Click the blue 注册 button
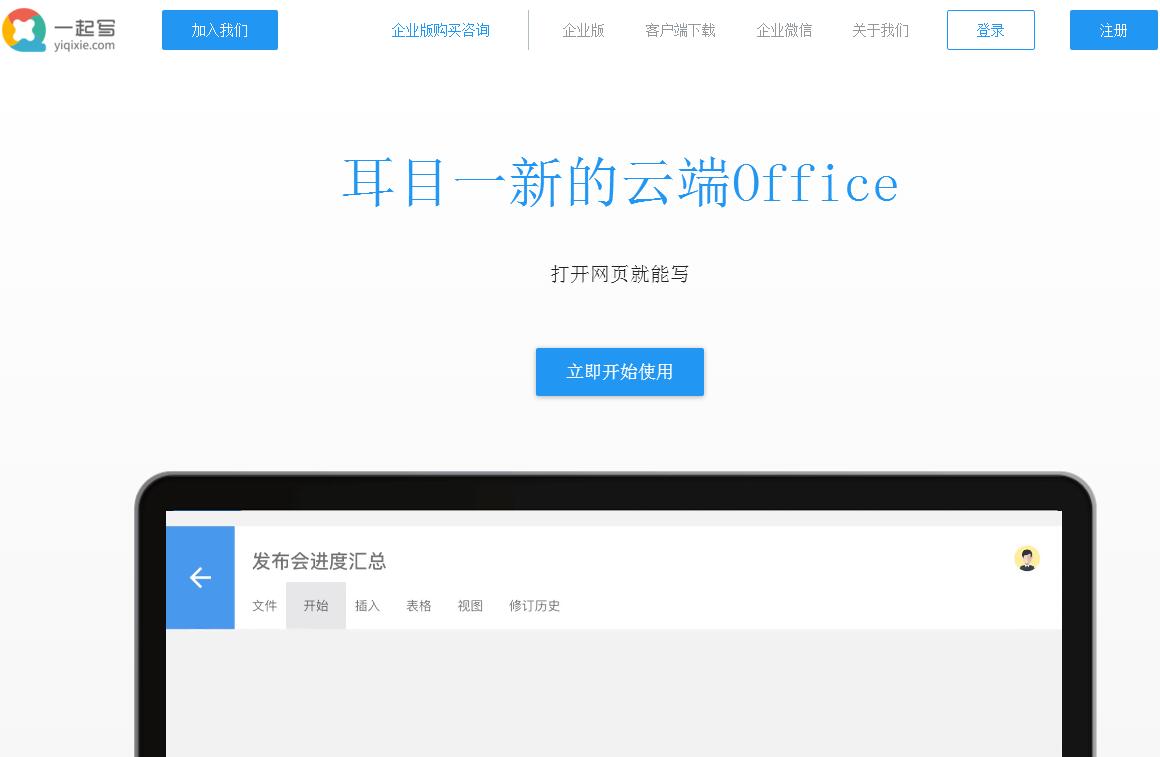Screen dimensions: 1160x757 (x=1113, y=30)
